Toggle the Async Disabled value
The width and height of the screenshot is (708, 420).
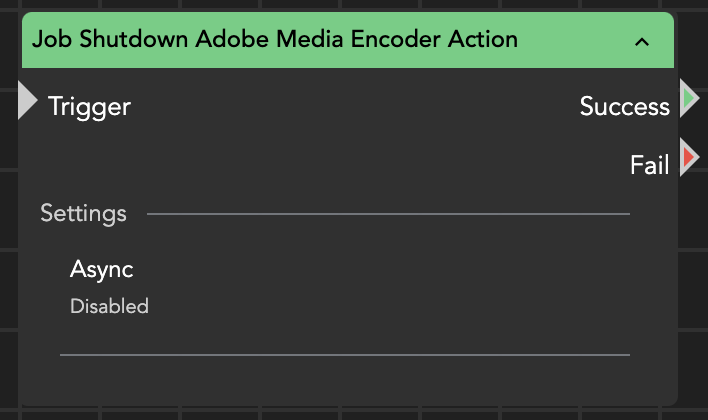pyautogui.click(x=109, y=306)
